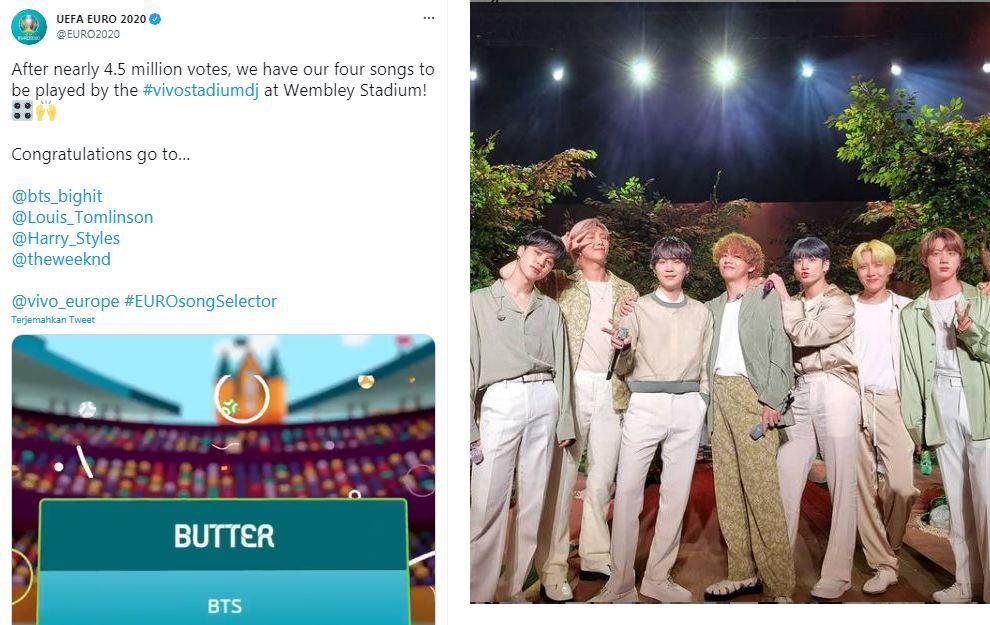Click the raised hands emoji
Image resolution: width=990 pixels, height=625 pixels.
[x=45, y=112]
